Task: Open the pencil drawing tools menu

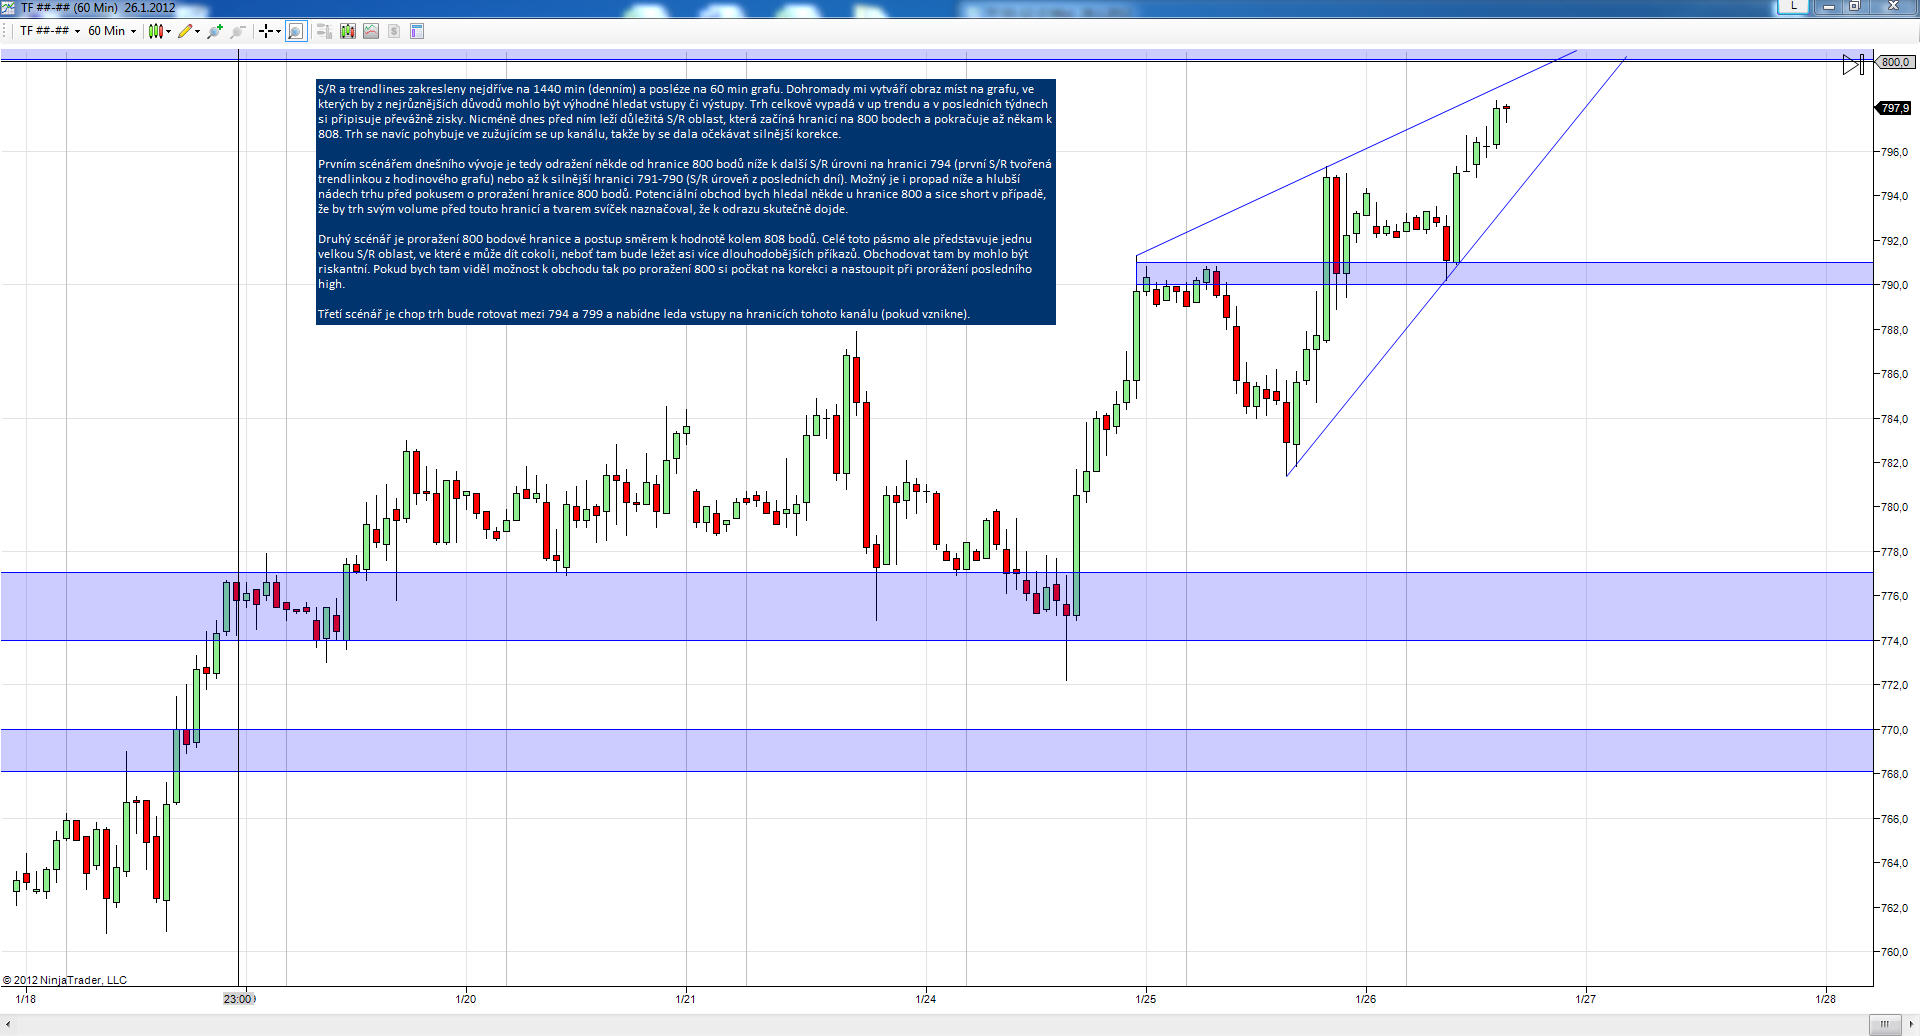Action: click(189, 31)
